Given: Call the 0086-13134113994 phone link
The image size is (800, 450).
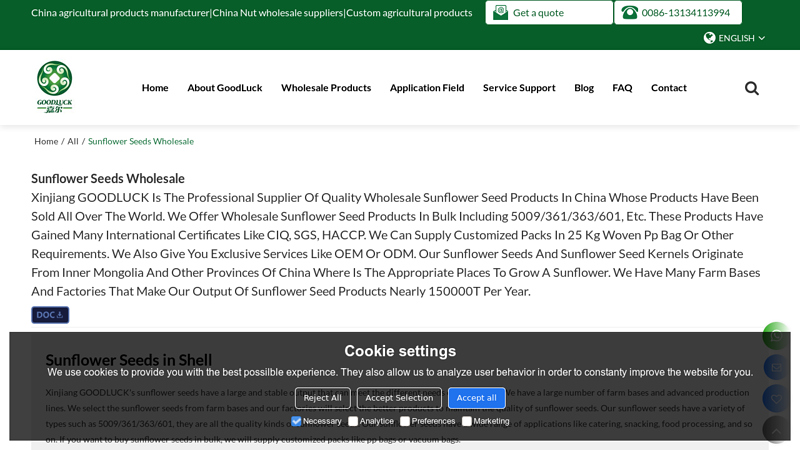Looking at the screenshot, I should (x=678, y=12).
